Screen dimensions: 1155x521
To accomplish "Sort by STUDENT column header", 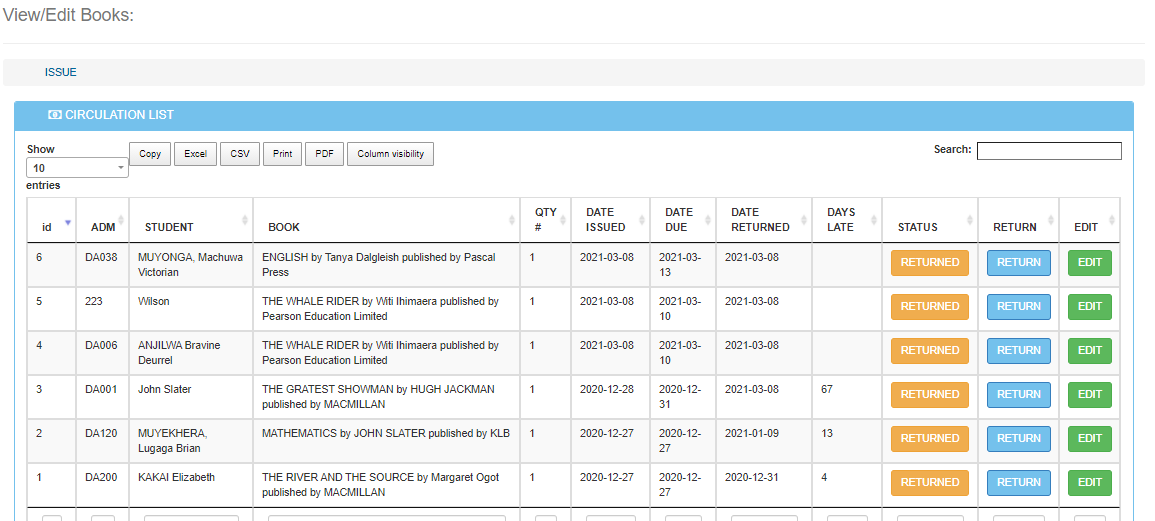I will [169, 227].
